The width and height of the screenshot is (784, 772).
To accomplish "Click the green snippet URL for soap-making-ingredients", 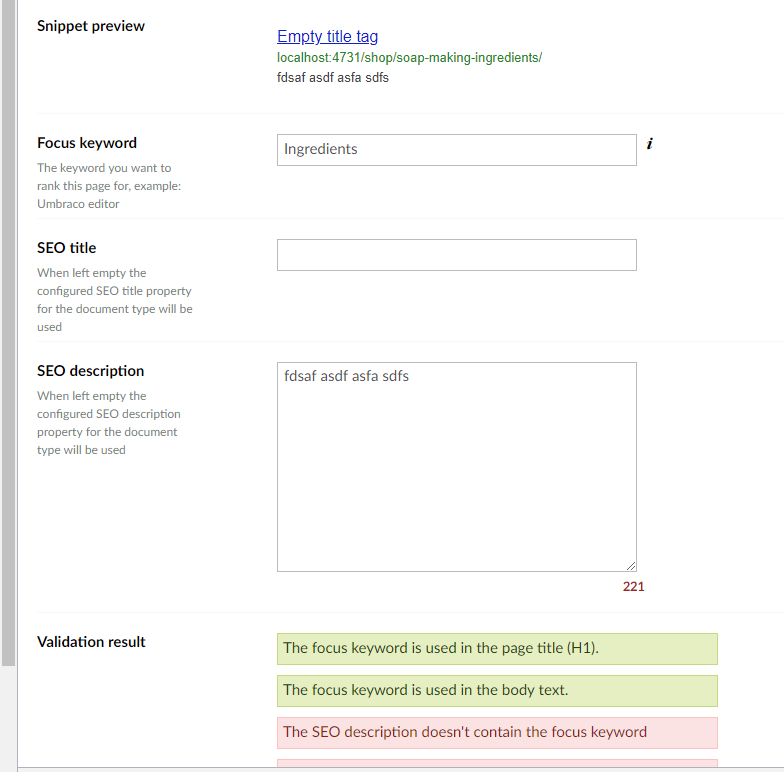I will [410, 58].
